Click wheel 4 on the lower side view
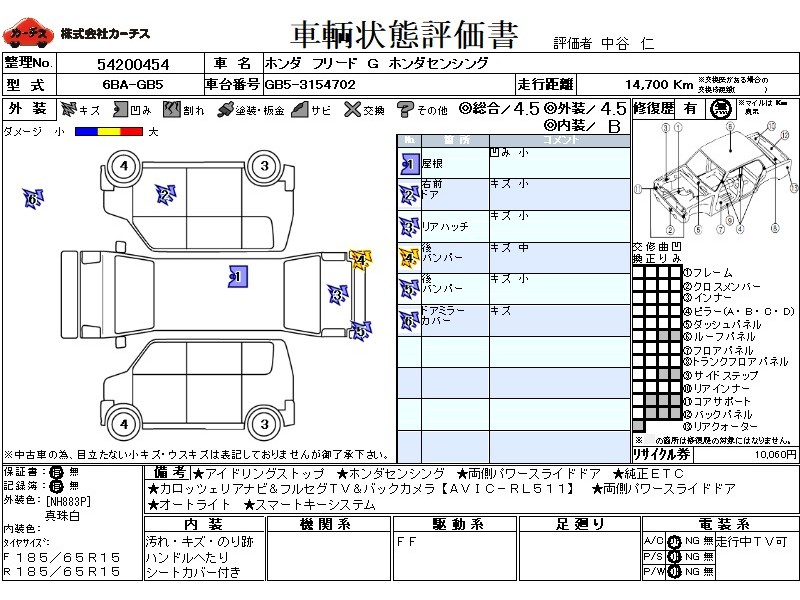The height and width of the screenshot is (600, 800). click(x=124, y=424)
